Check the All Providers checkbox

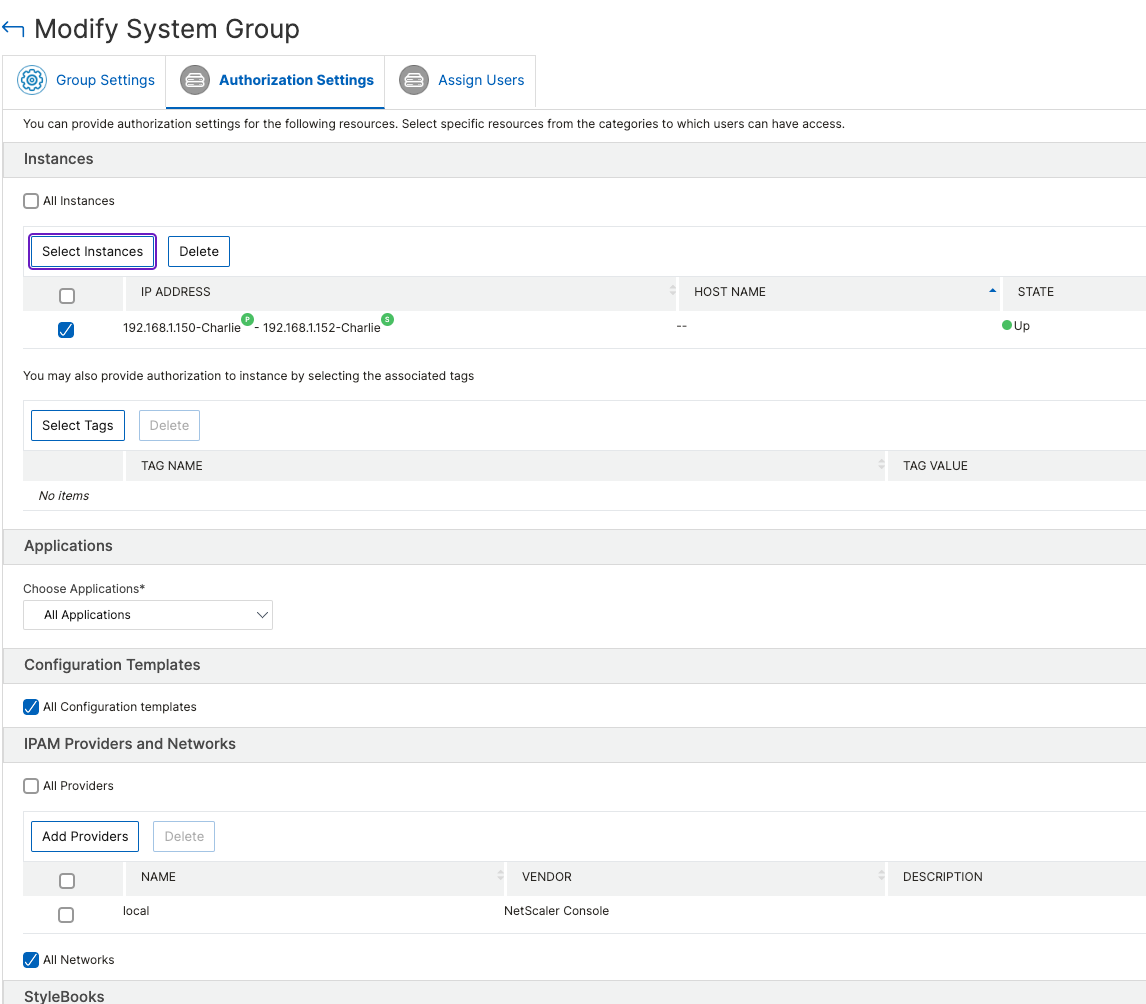tap(30, 786)
